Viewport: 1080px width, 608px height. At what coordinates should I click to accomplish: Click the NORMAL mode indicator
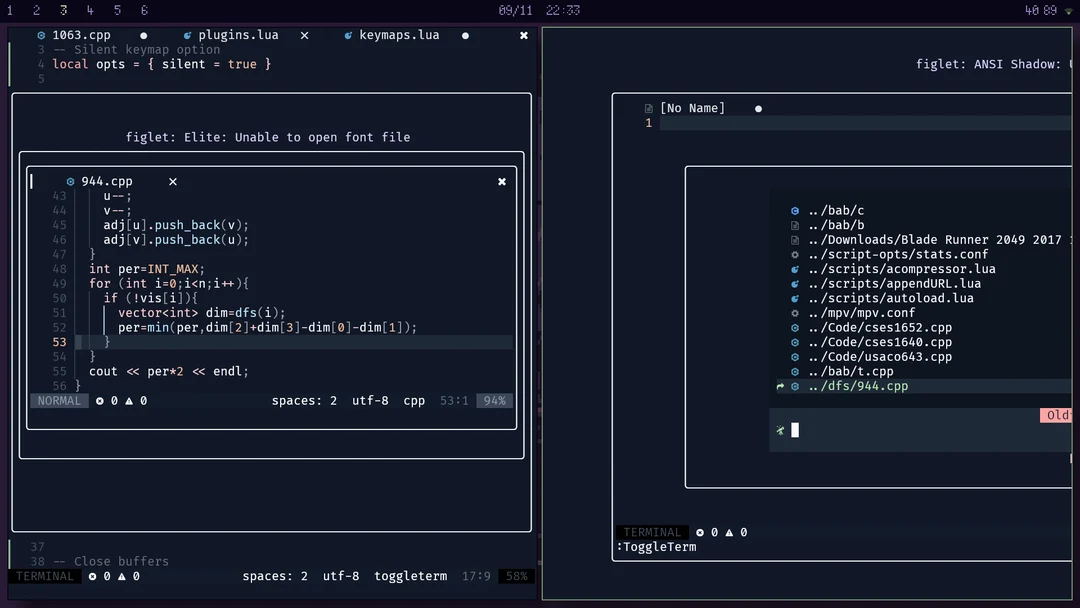pyautogui.click(x=59, y=400)
